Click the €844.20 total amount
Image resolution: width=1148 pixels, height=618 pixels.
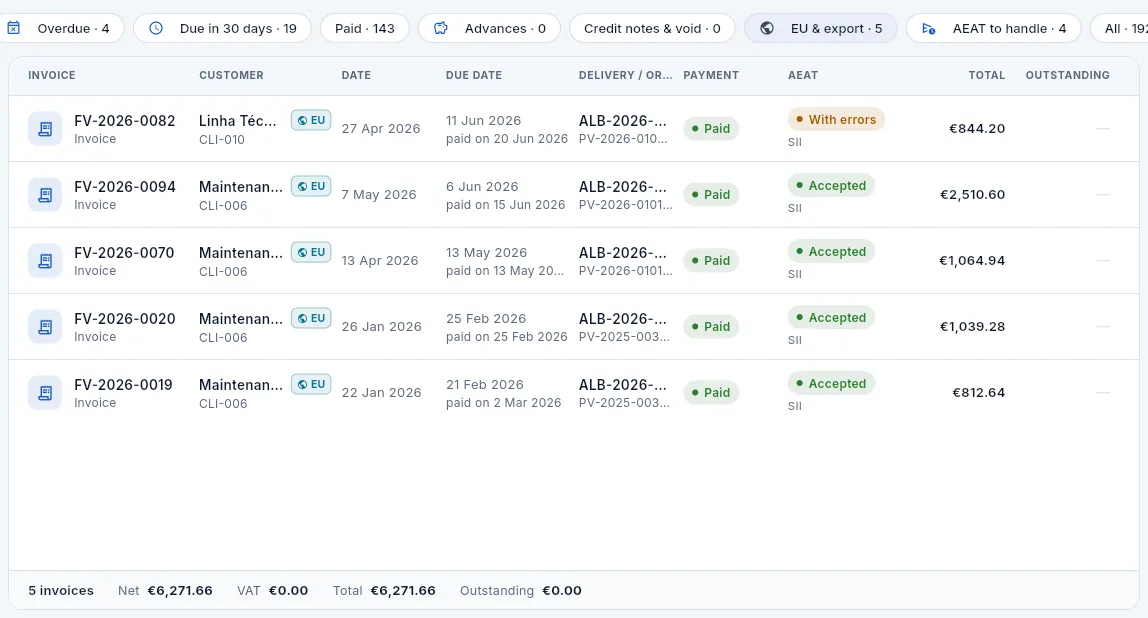[x=977, y=129]
